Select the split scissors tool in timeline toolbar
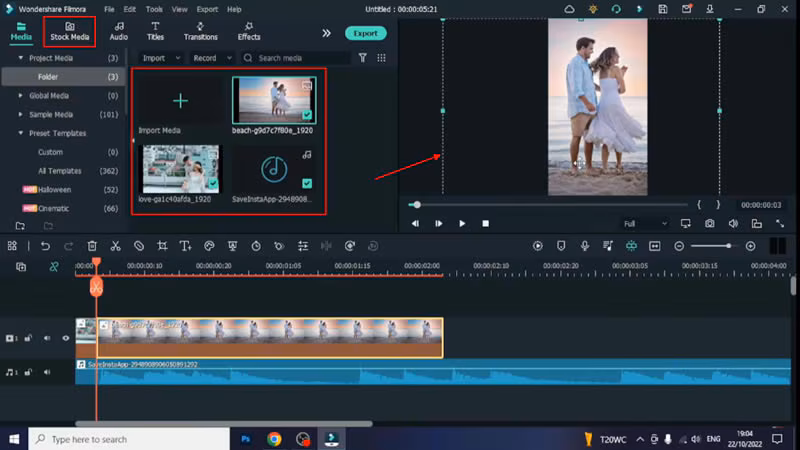Screen dimensions: 800x450 [115, 246]
